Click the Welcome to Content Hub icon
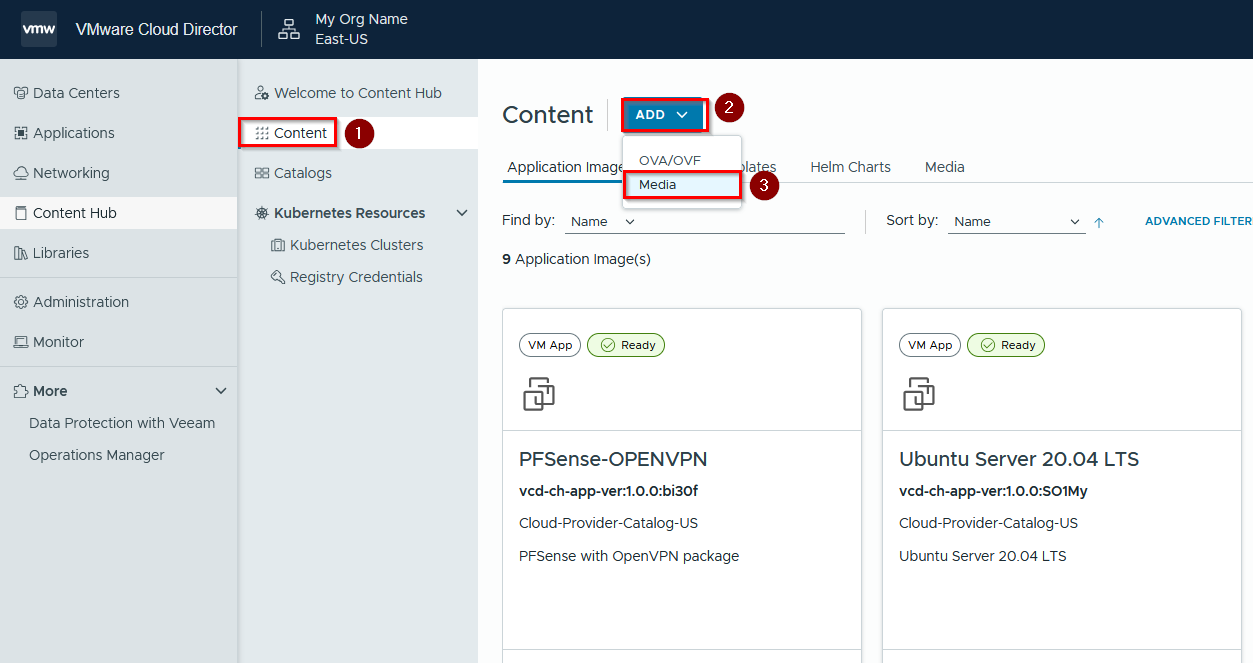The width and height of the screenshot is (1253, 663). pyautogui.click(x=262, y=93)
